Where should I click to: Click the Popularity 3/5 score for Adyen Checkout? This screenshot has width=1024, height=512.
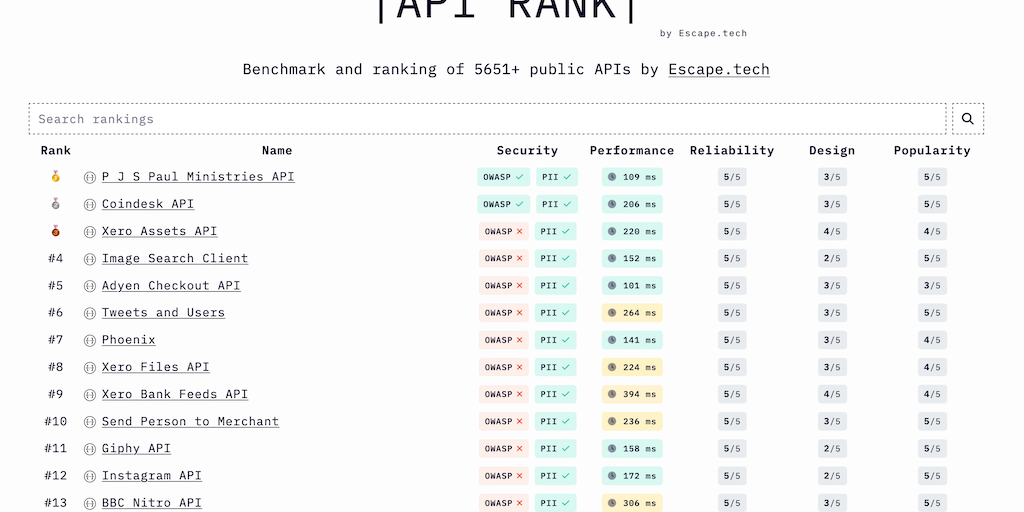pyautogui.click(x=932, y=285)
